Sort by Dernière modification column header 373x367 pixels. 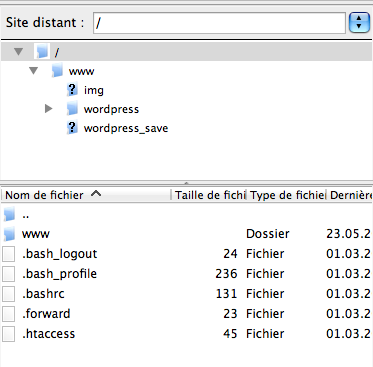pos(350,195)
